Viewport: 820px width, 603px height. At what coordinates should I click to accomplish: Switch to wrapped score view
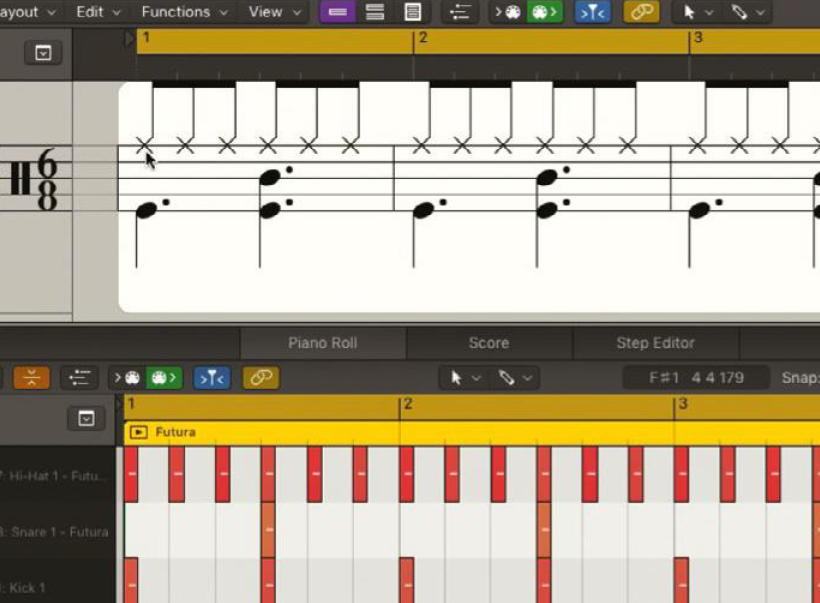coord(375,12)
